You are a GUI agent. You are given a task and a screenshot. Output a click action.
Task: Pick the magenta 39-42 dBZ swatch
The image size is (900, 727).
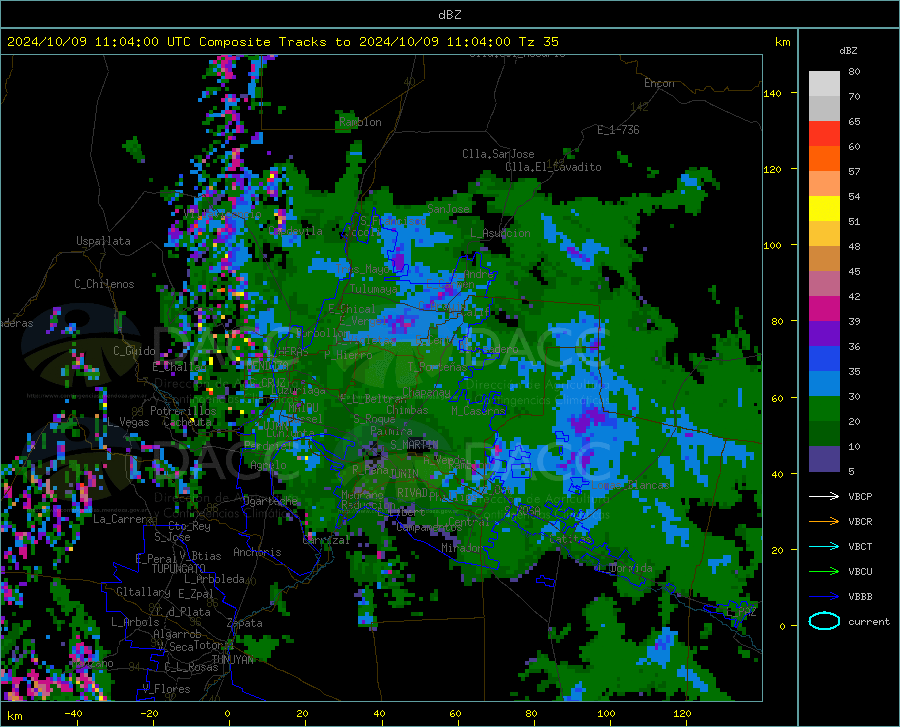[824, 309]
